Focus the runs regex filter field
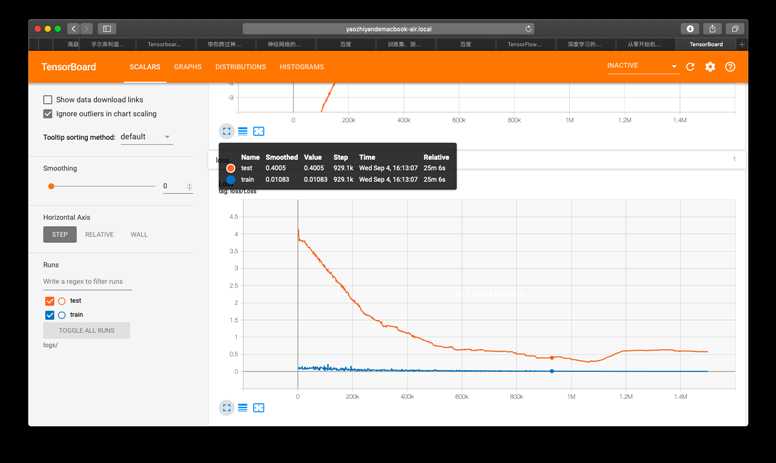This screenshot has width=776, height=463. point(87,281)
